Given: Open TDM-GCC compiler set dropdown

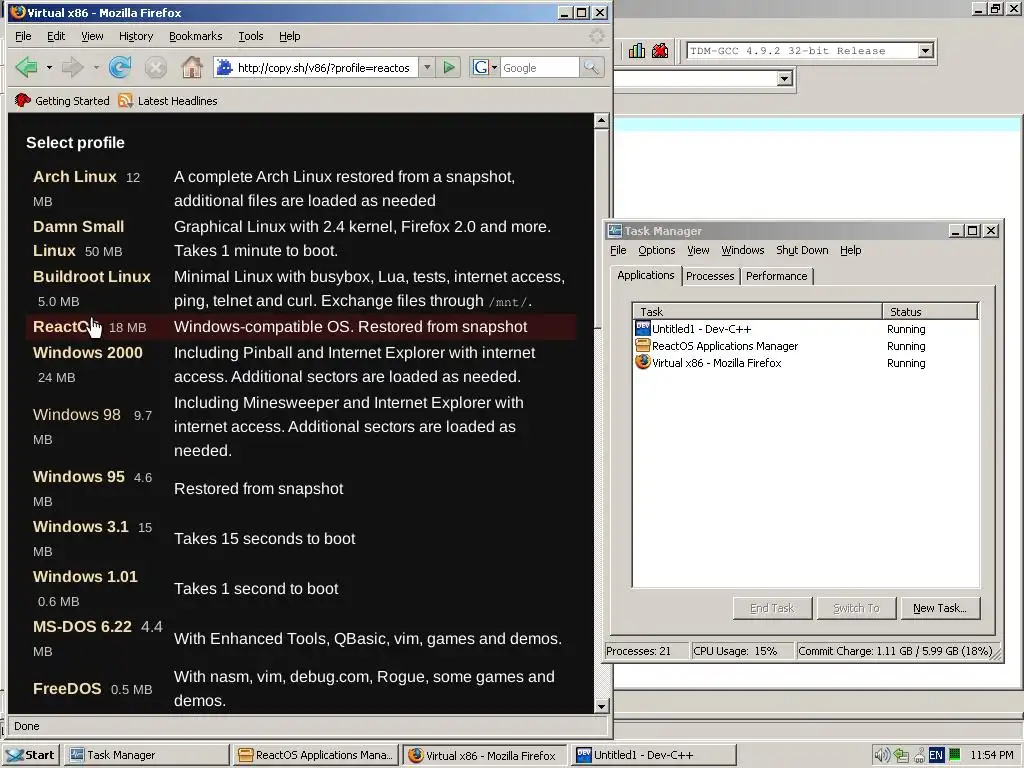Looking at the screenshot, I should point(925,50).
